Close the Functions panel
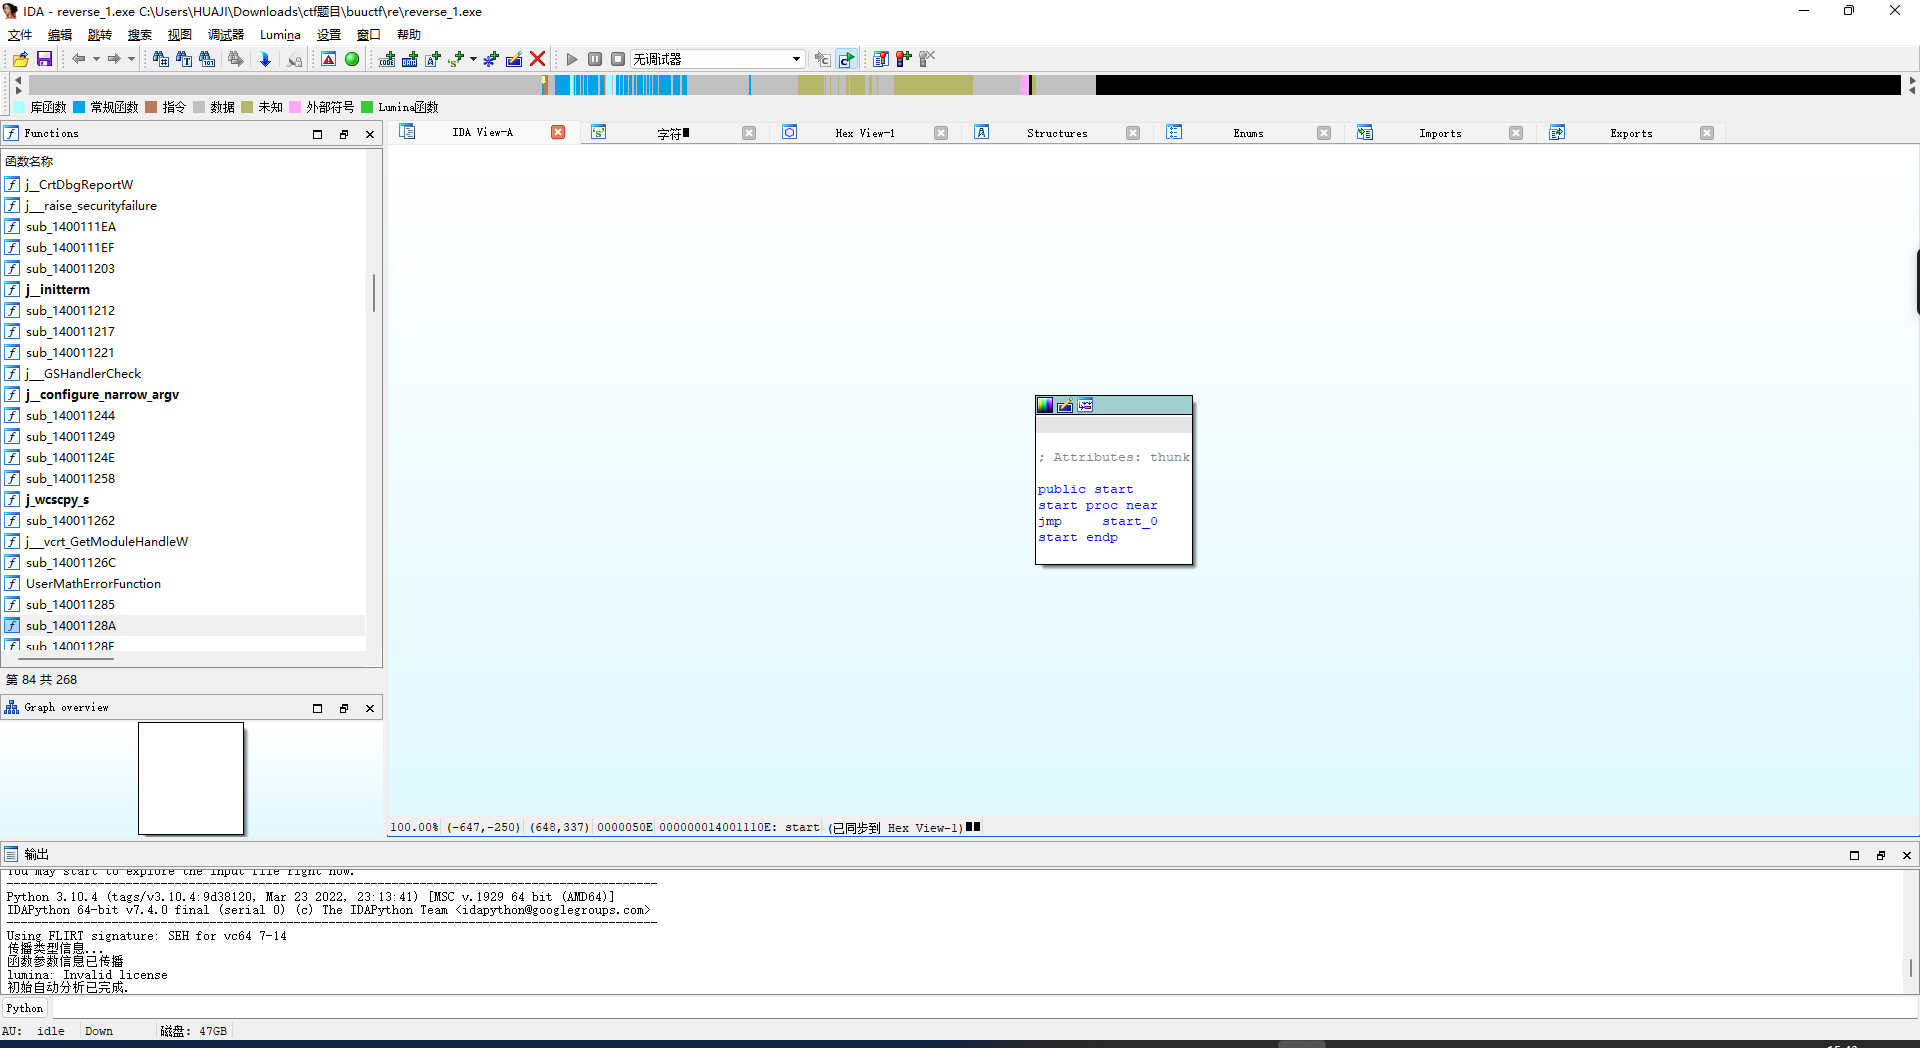1920x1048 pixels. pyautogui.click(x=370, y=134)
